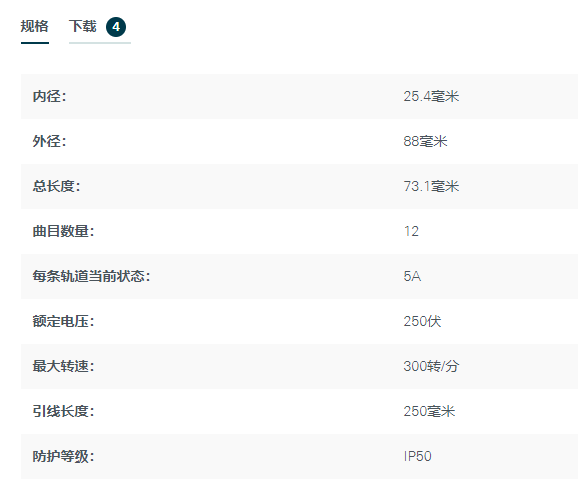Open the 规格 tab

click(x=35, y=27)
